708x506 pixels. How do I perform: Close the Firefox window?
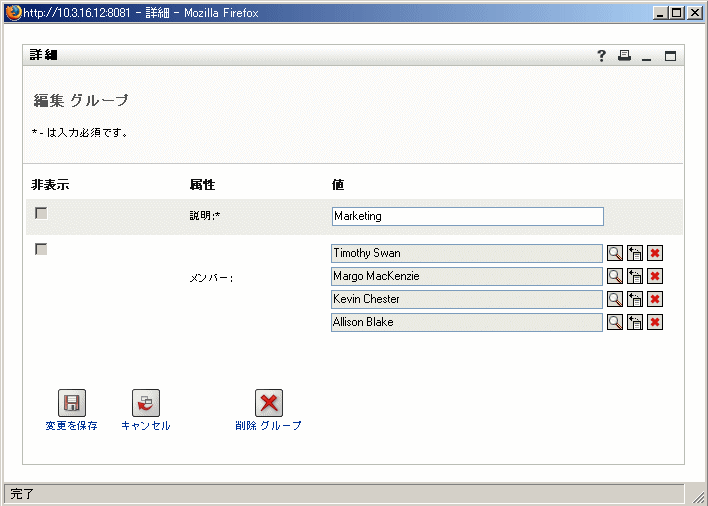click(694, 13)
